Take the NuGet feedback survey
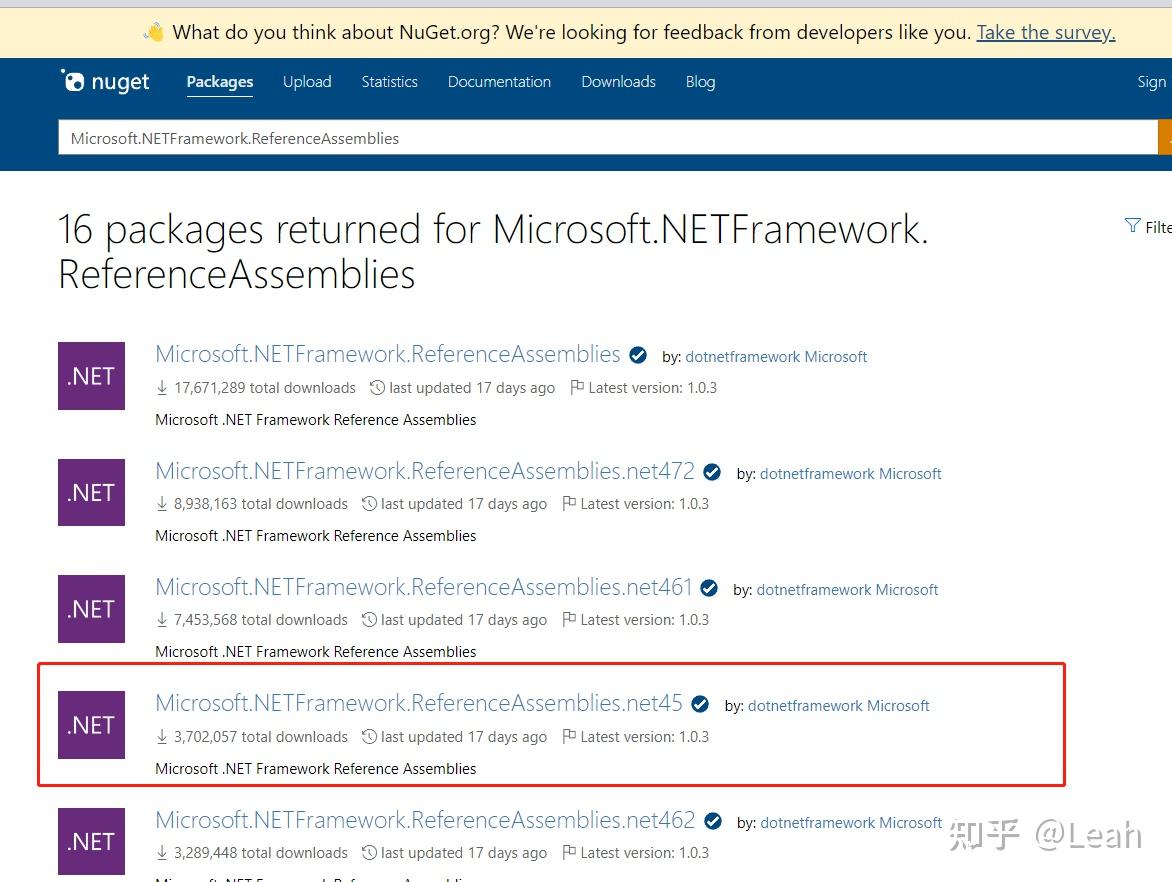 pos(1045,31)
